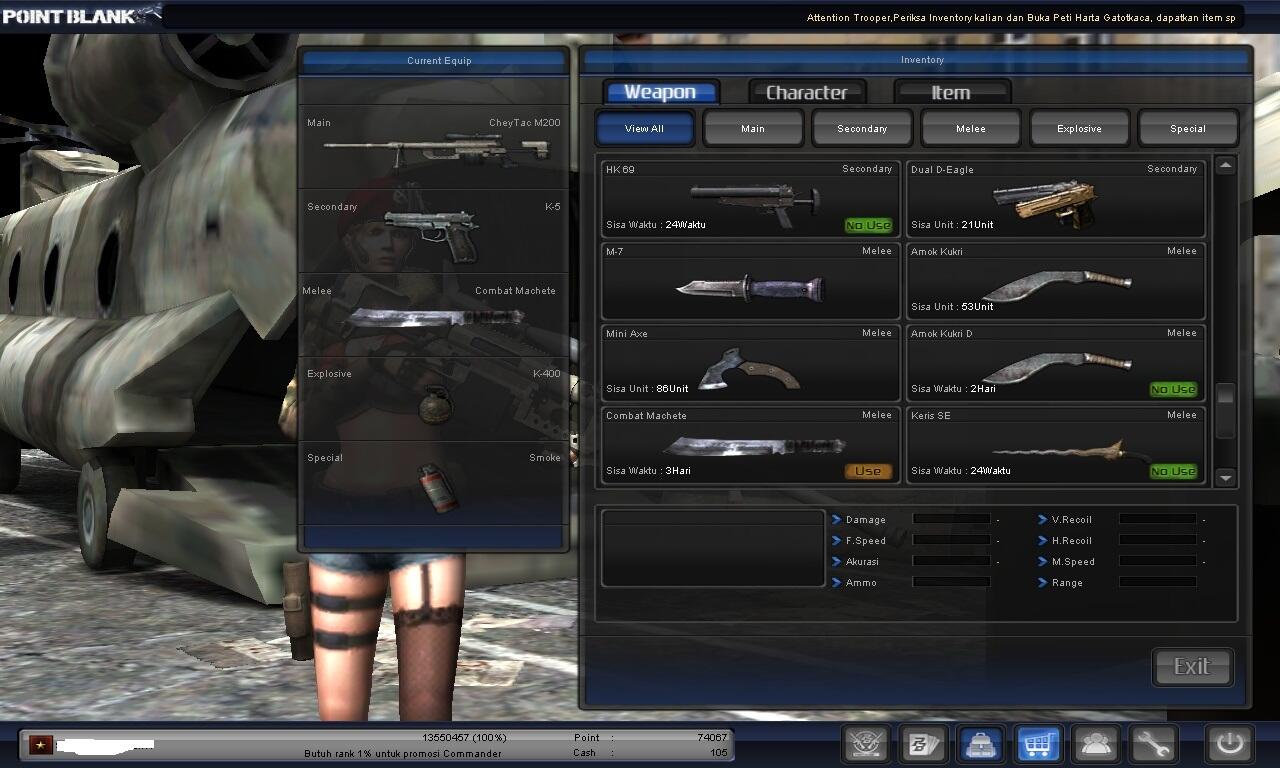This screenshot has width=1280, height=768.
Task: Click scroll down arrow of inventory list
Action: [1226, 477]
